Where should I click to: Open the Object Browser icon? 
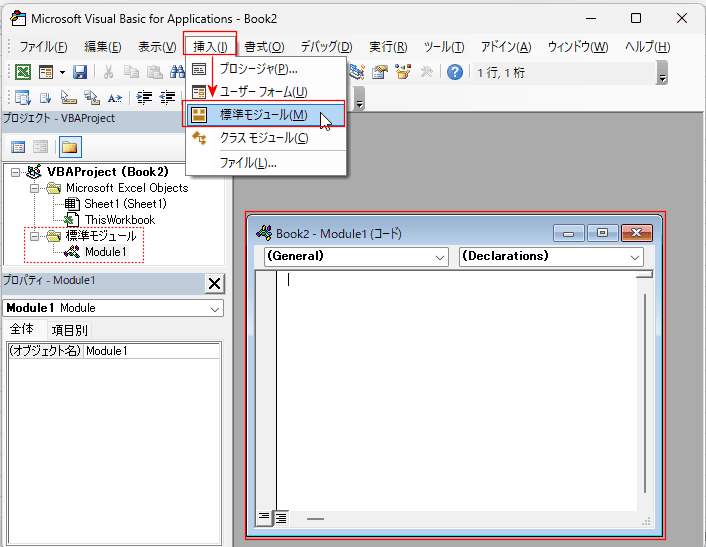[403, 72]
